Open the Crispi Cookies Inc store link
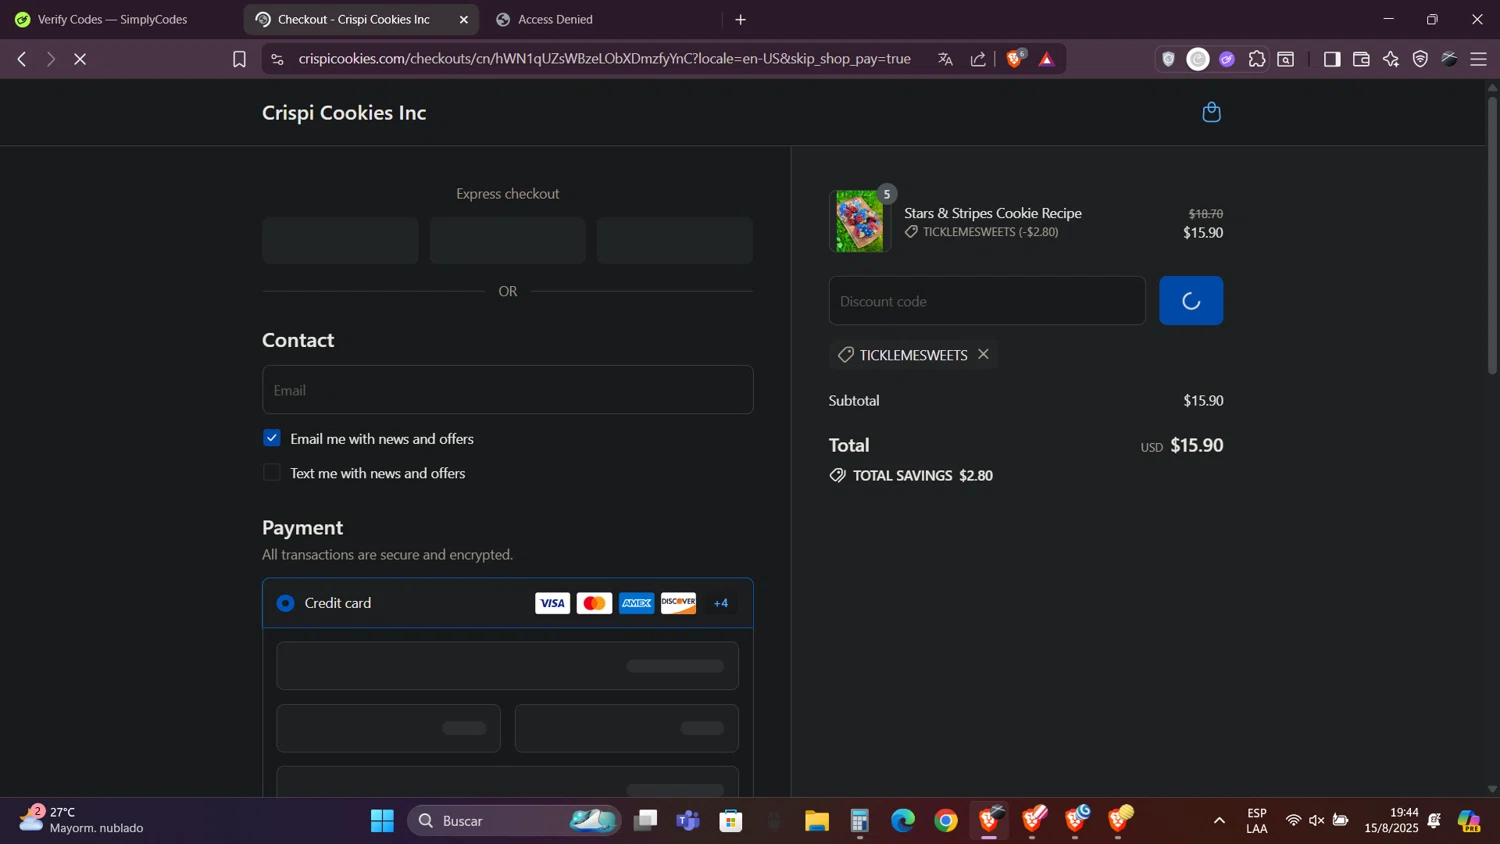1500x844 pixels. point(344,113)
